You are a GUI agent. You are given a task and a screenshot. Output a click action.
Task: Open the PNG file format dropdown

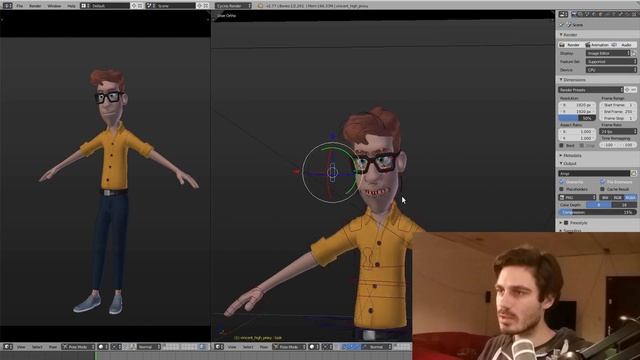(x=577, y=198)
